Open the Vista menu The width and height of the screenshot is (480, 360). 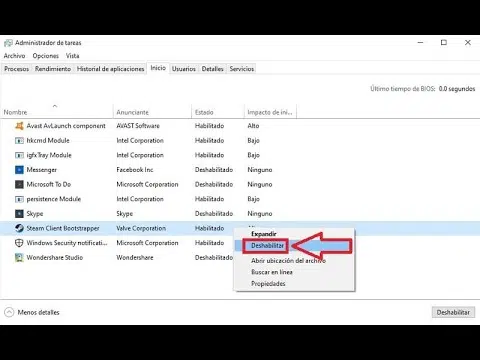point(72,56)
